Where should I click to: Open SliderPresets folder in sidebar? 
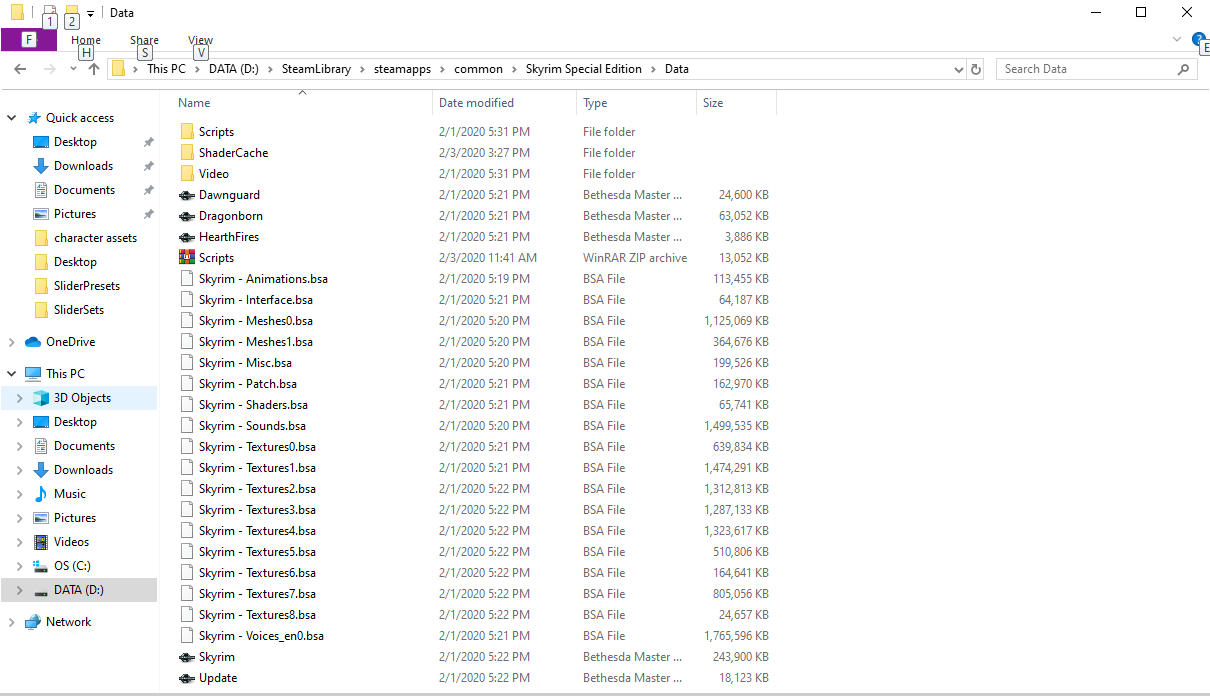[87, 286]
